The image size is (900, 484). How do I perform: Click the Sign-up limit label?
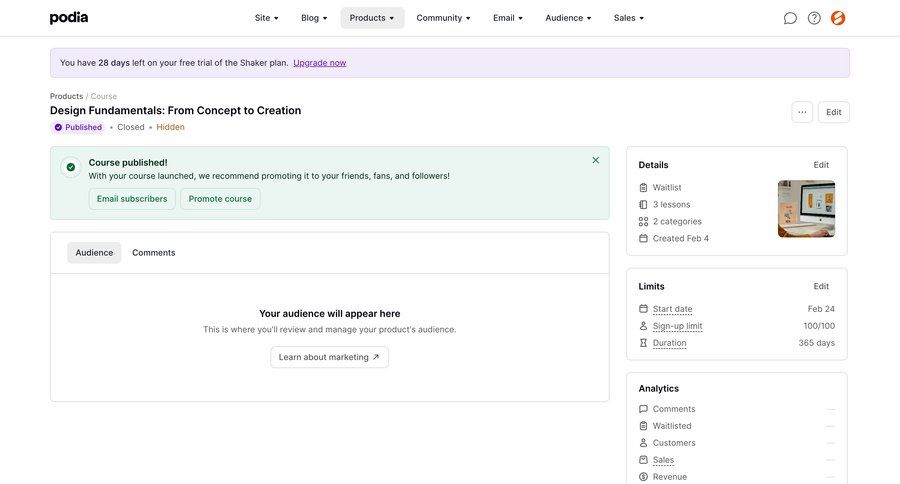click(677, 326)
